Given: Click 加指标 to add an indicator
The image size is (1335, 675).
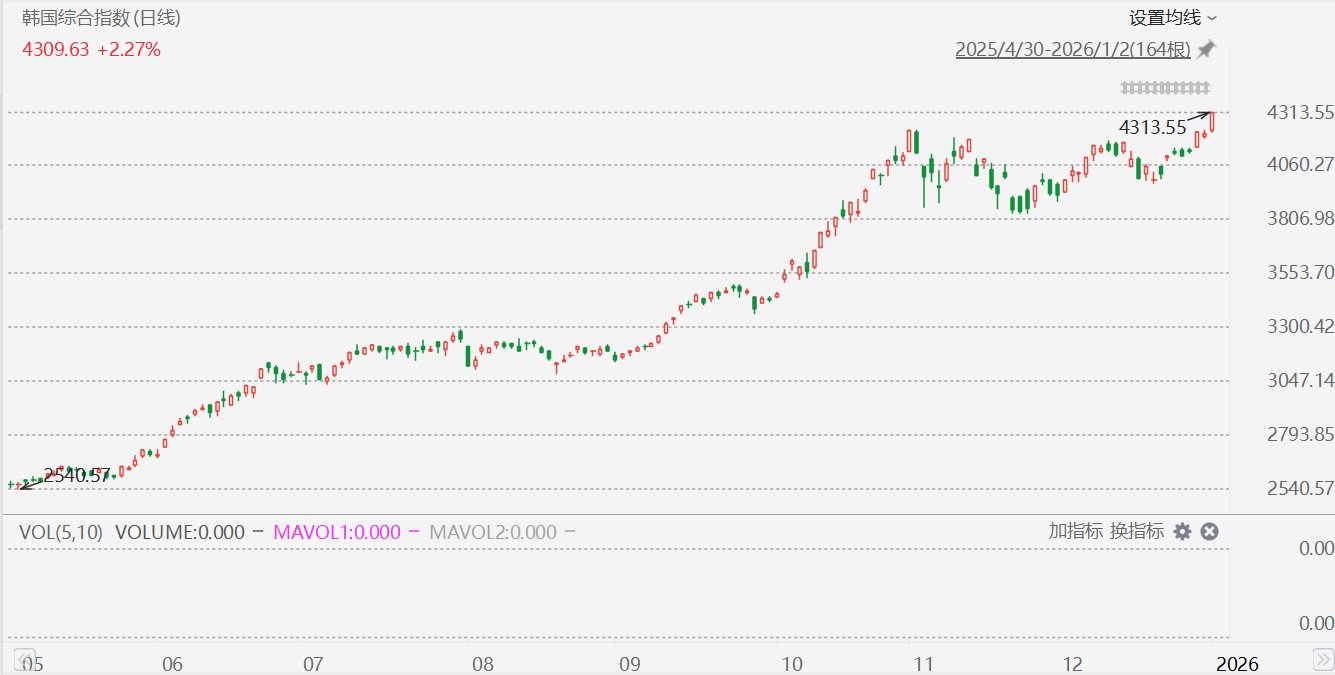Looking at the screenshot, I should coord(1076,531).
